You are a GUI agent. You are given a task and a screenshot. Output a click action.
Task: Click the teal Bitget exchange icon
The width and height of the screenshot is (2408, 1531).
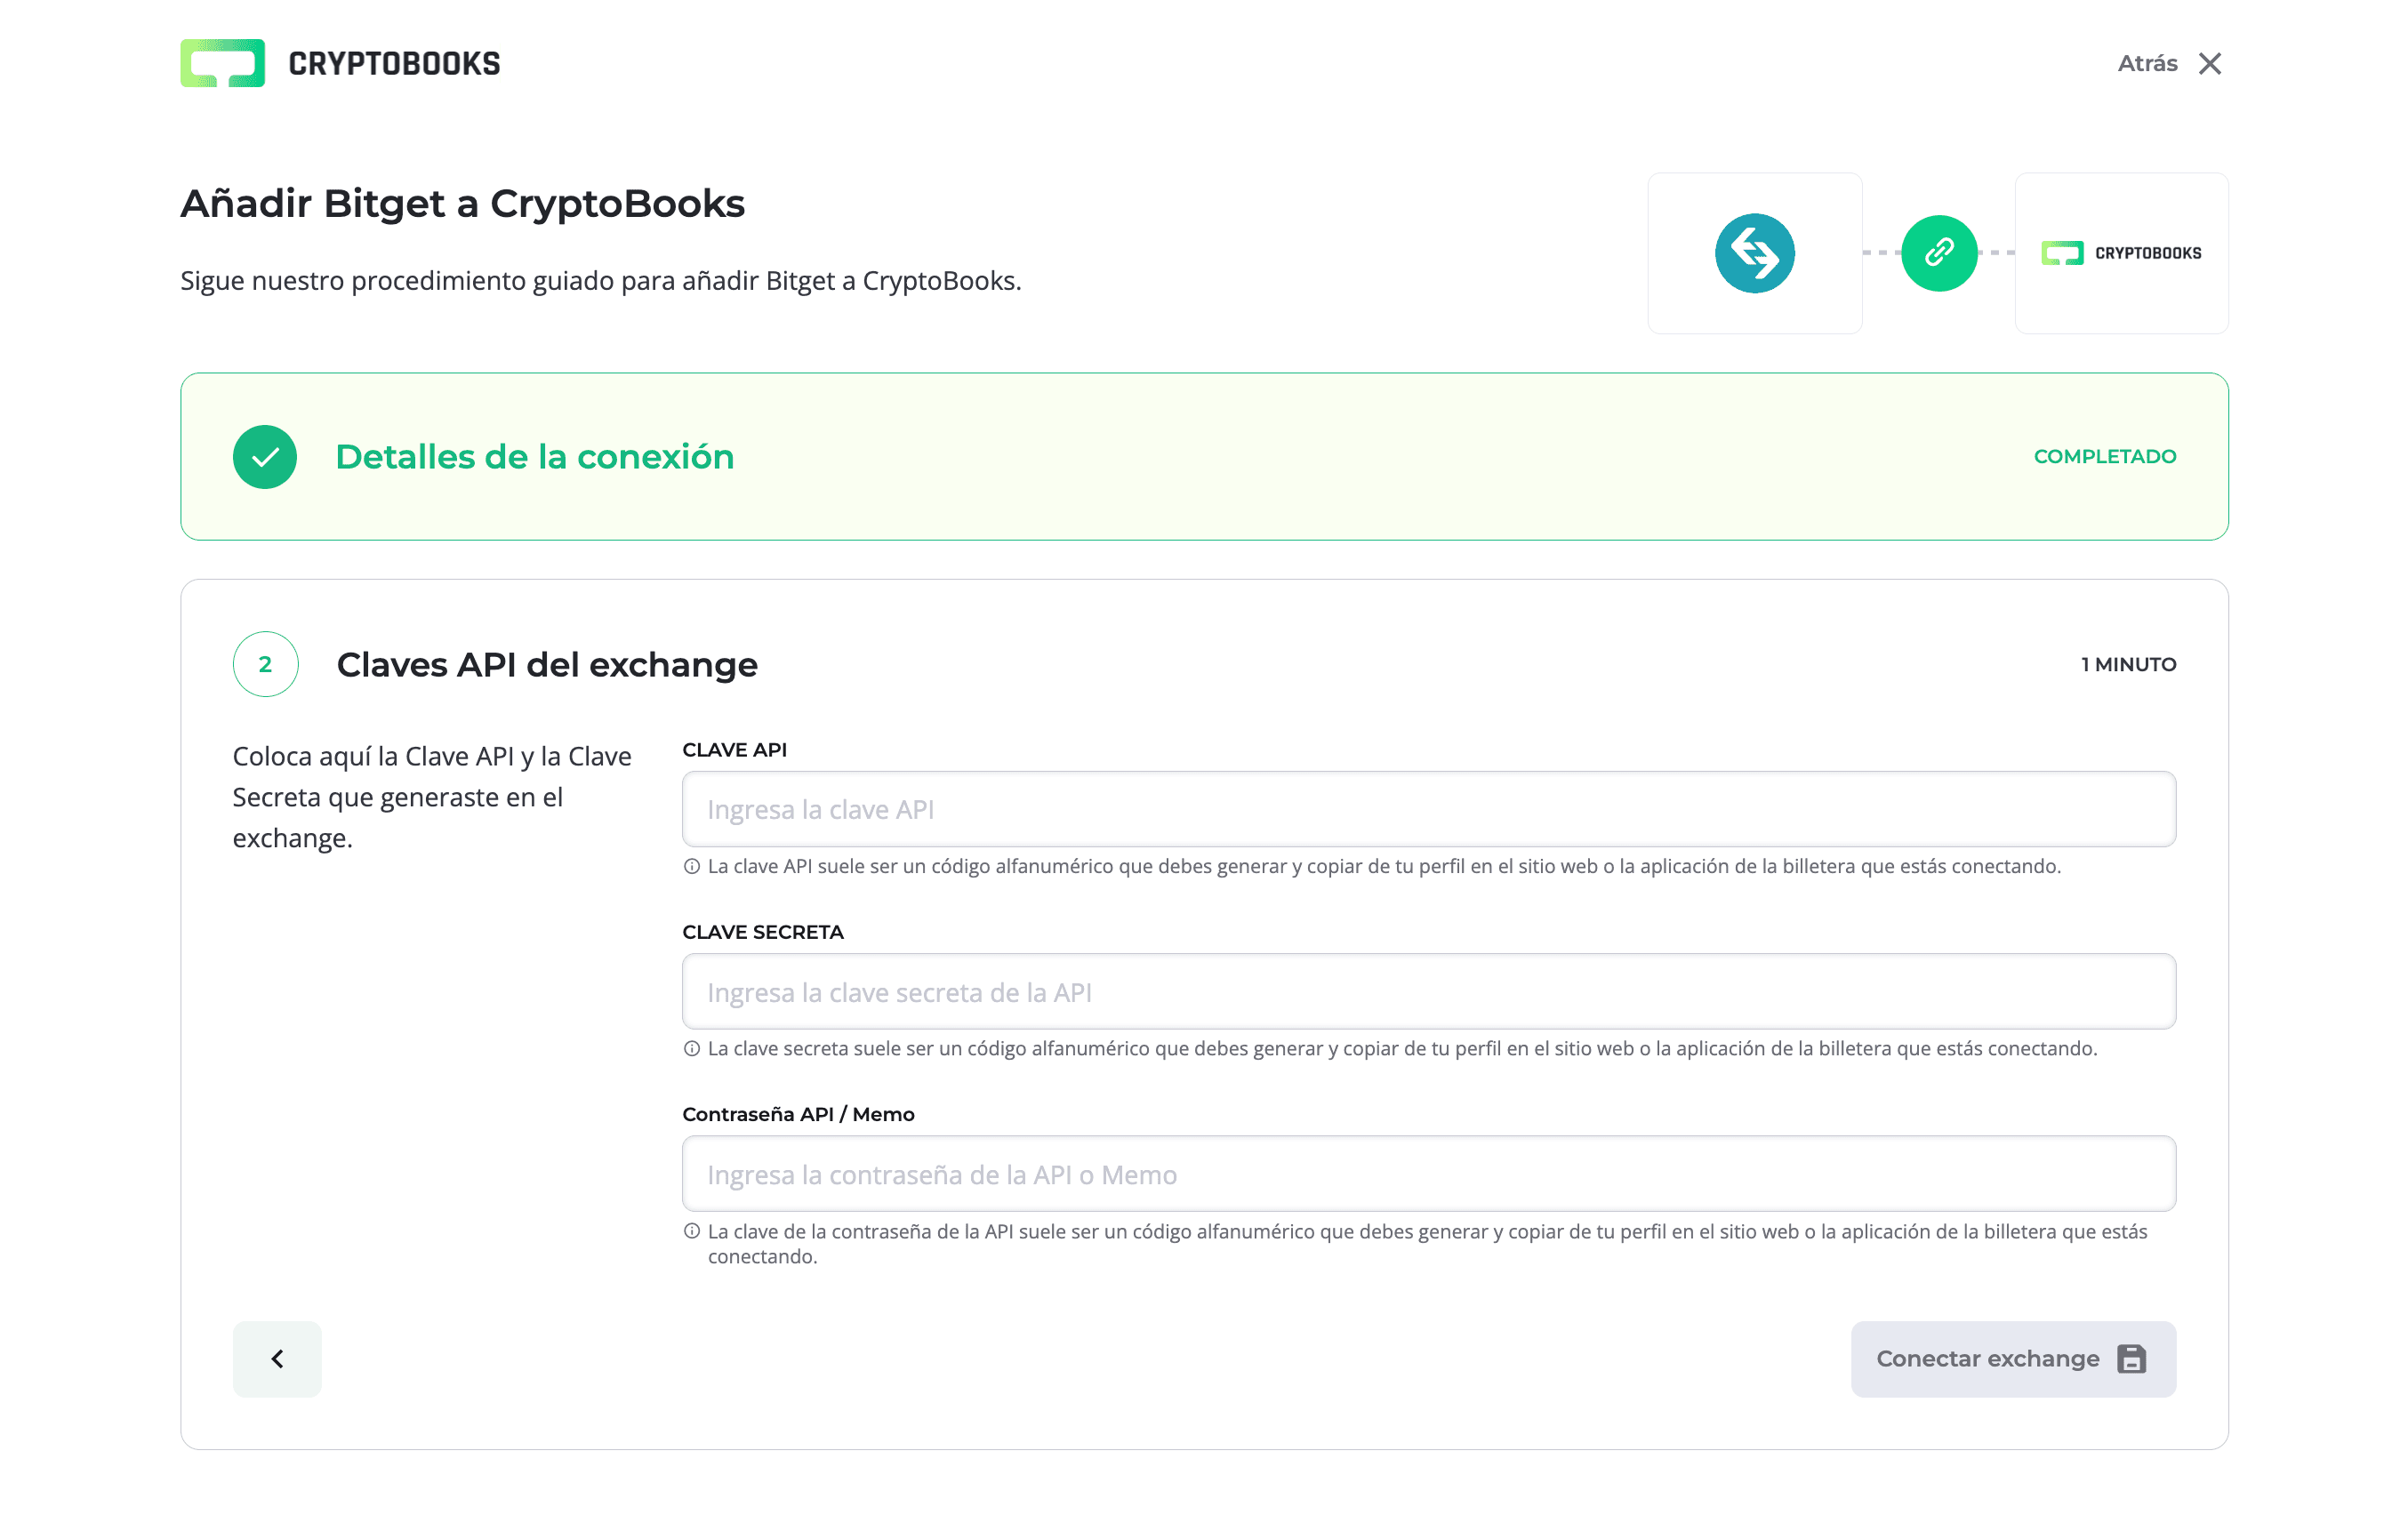(x=1755, y=253)
